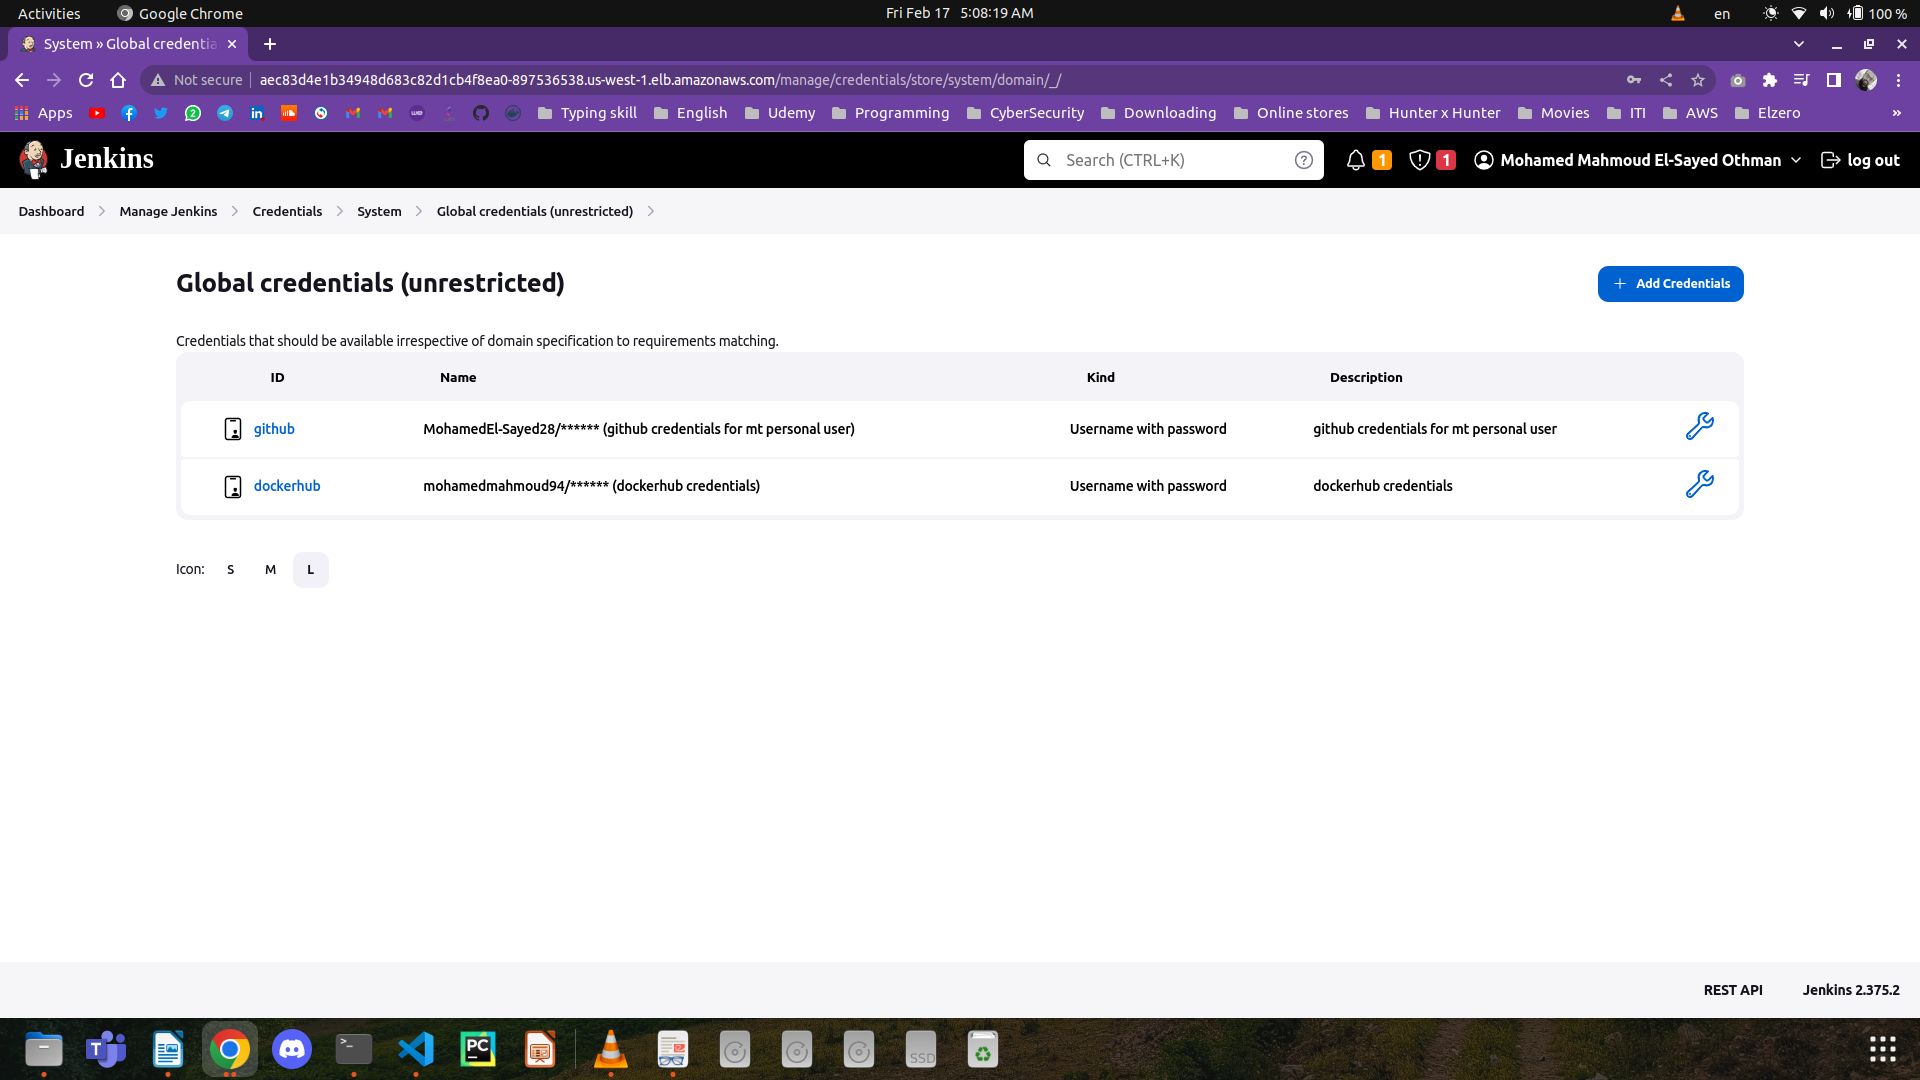Screen dimensions: 1920x1080
Task: Click the Add Credentials button
Action: tap(1670, 283)
